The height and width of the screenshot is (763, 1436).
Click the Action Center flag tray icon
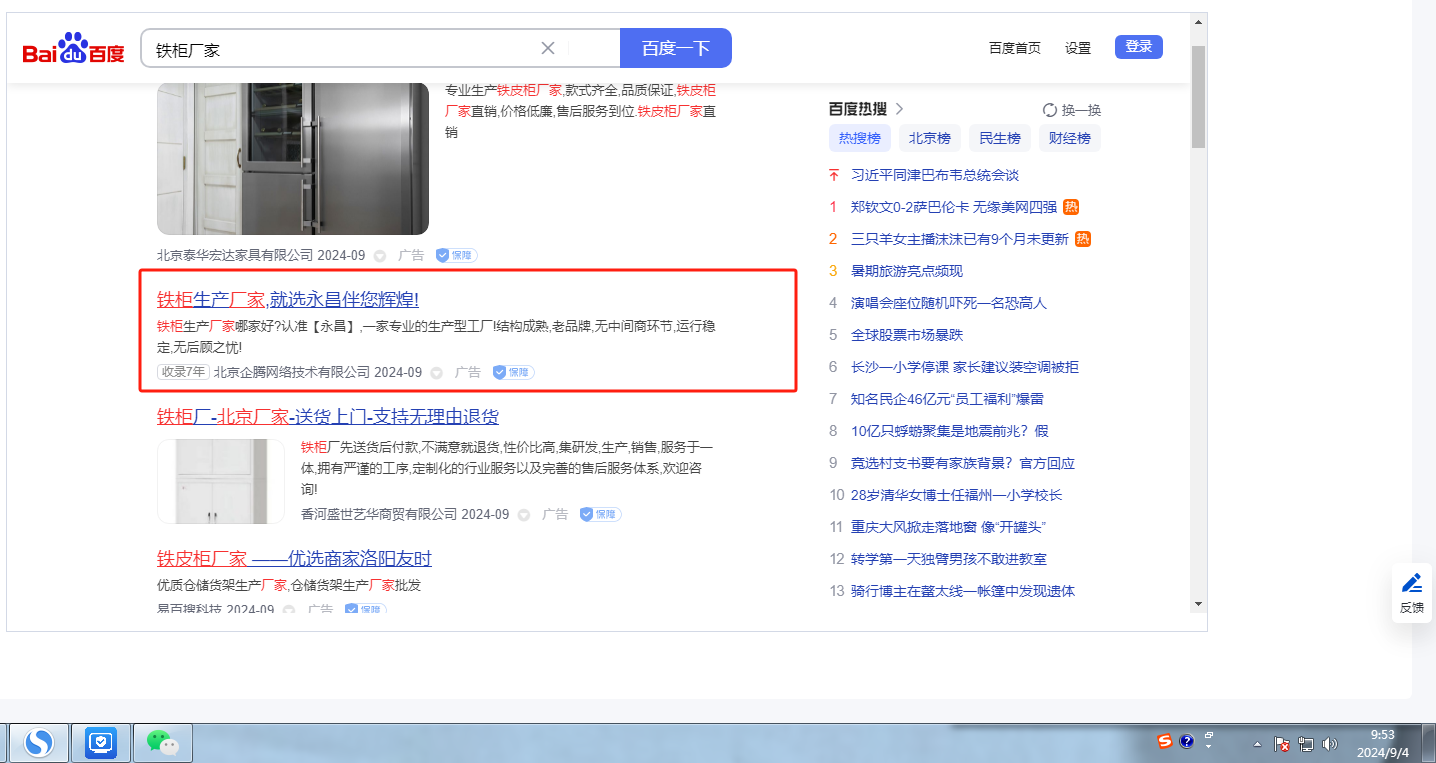pyautogui.click(x=1282, y=744)
